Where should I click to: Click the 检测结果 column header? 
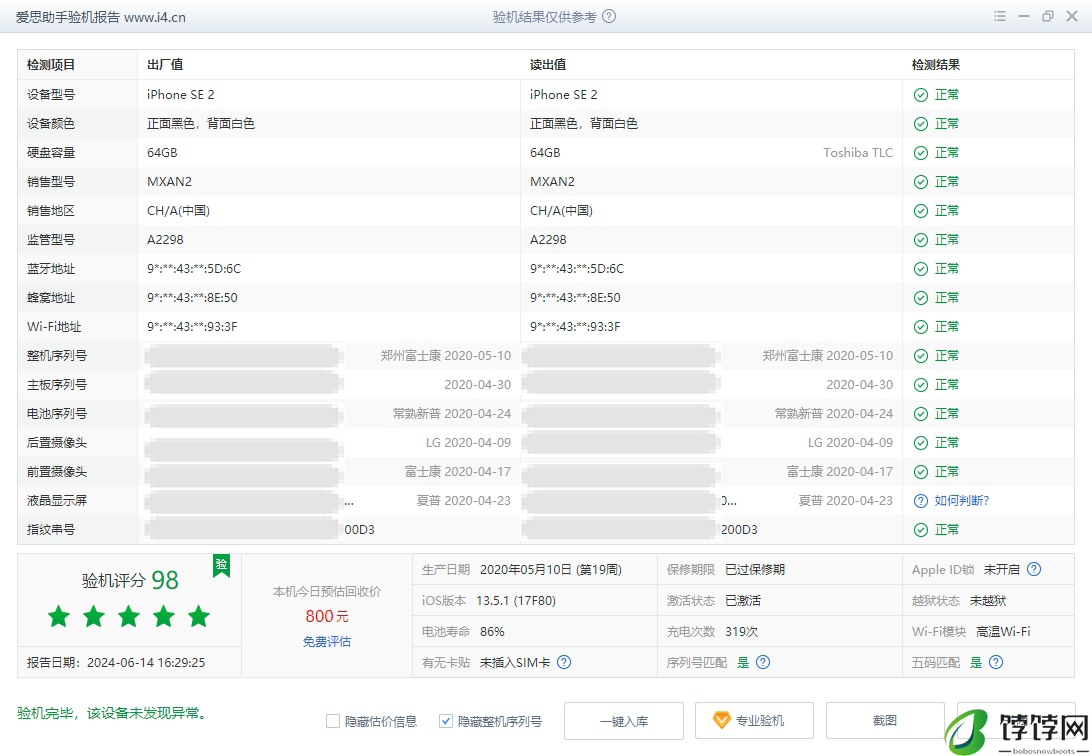point(936,65)
